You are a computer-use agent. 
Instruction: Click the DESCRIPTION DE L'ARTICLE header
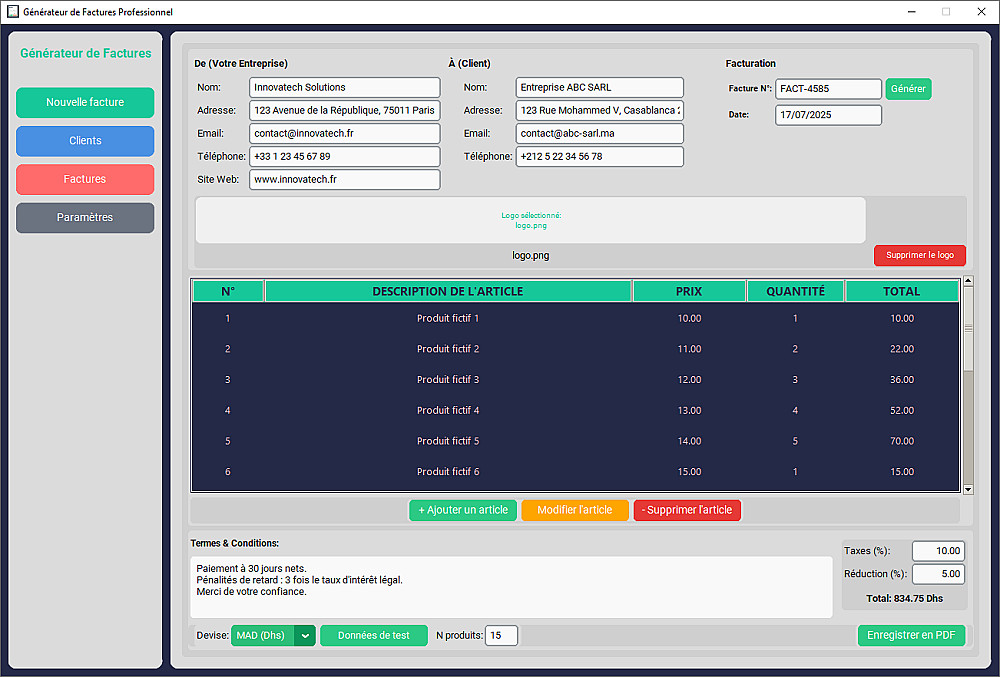click(448, 291)
